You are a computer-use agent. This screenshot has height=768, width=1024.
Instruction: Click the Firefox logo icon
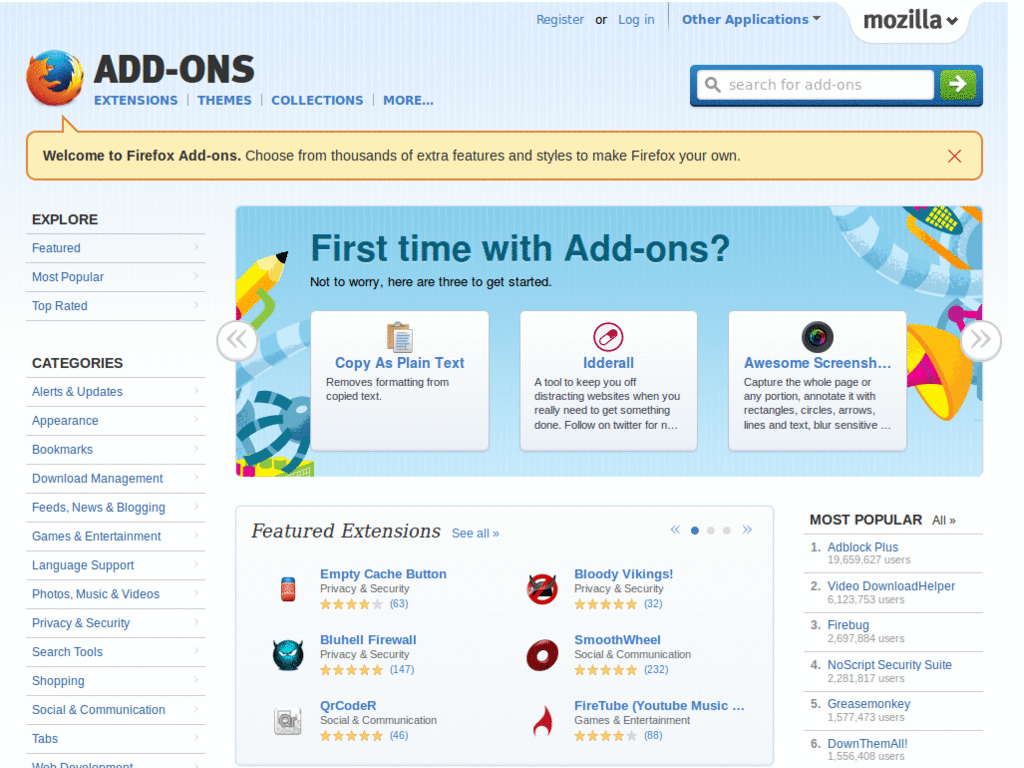pos(55,78)
